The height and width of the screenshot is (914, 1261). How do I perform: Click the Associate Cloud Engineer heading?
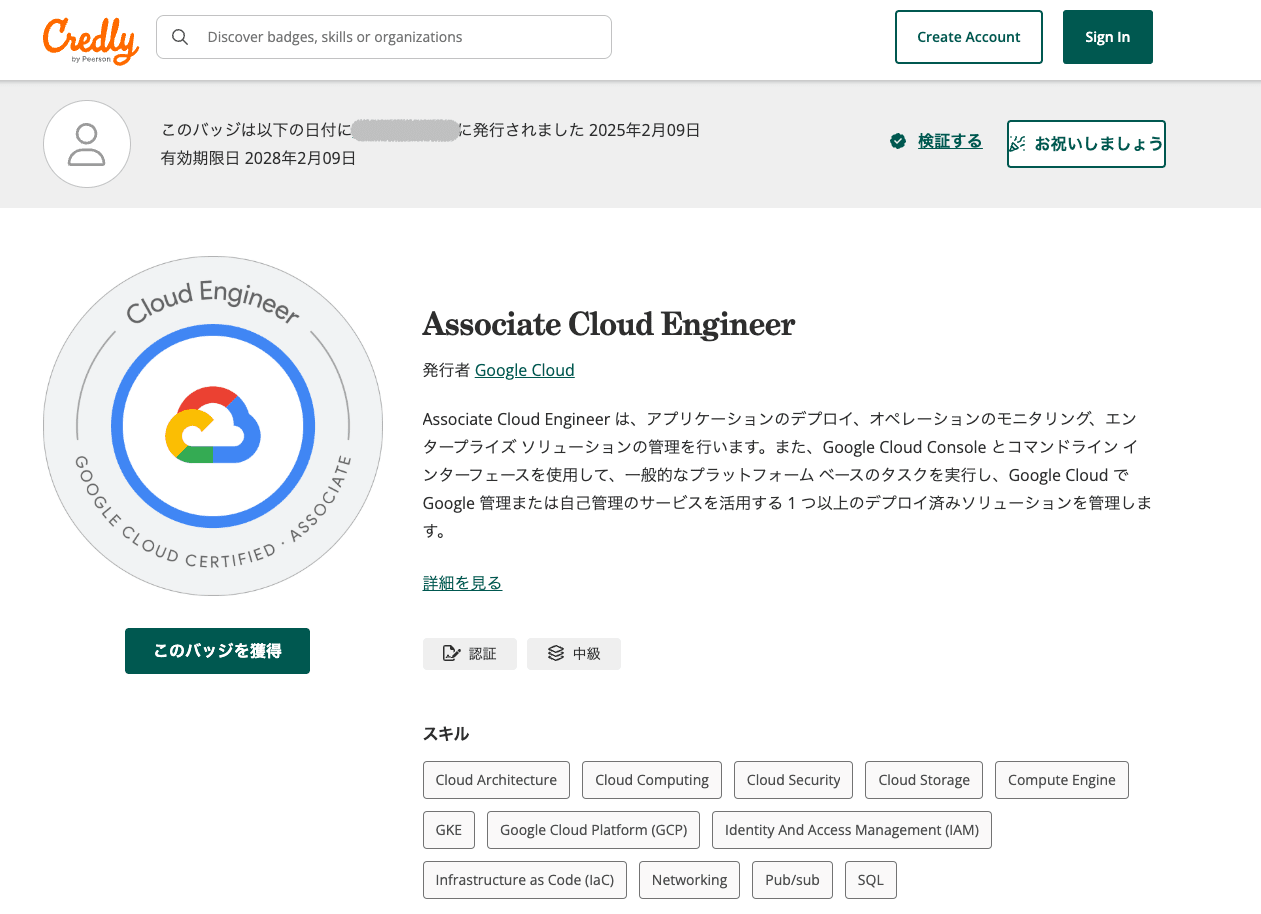(x=609, y=324)
